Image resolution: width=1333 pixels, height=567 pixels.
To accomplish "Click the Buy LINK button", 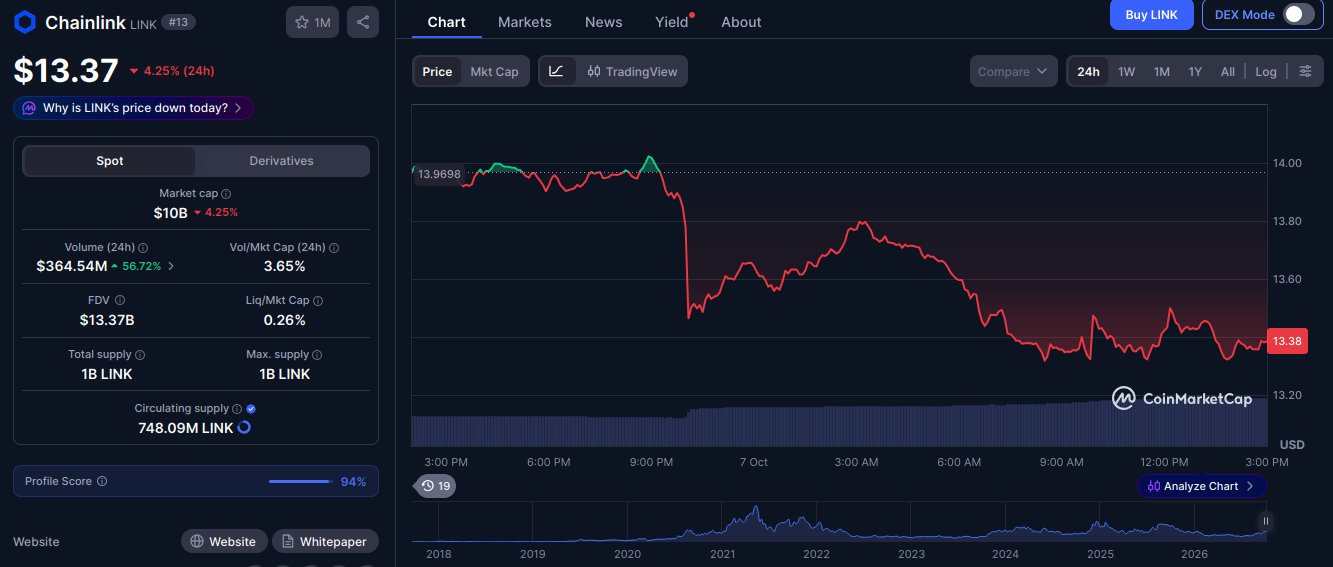I will click(1151, 14).
